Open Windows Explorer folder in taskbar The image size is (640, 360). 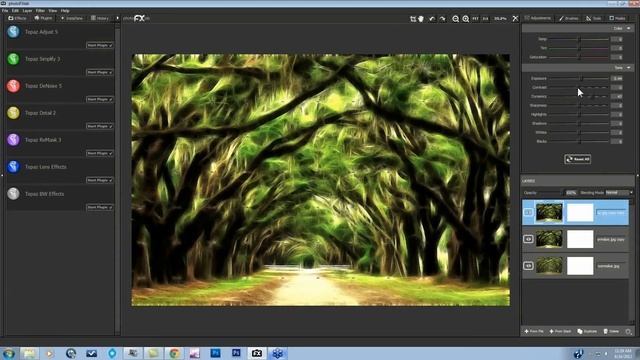pos(29,353)
